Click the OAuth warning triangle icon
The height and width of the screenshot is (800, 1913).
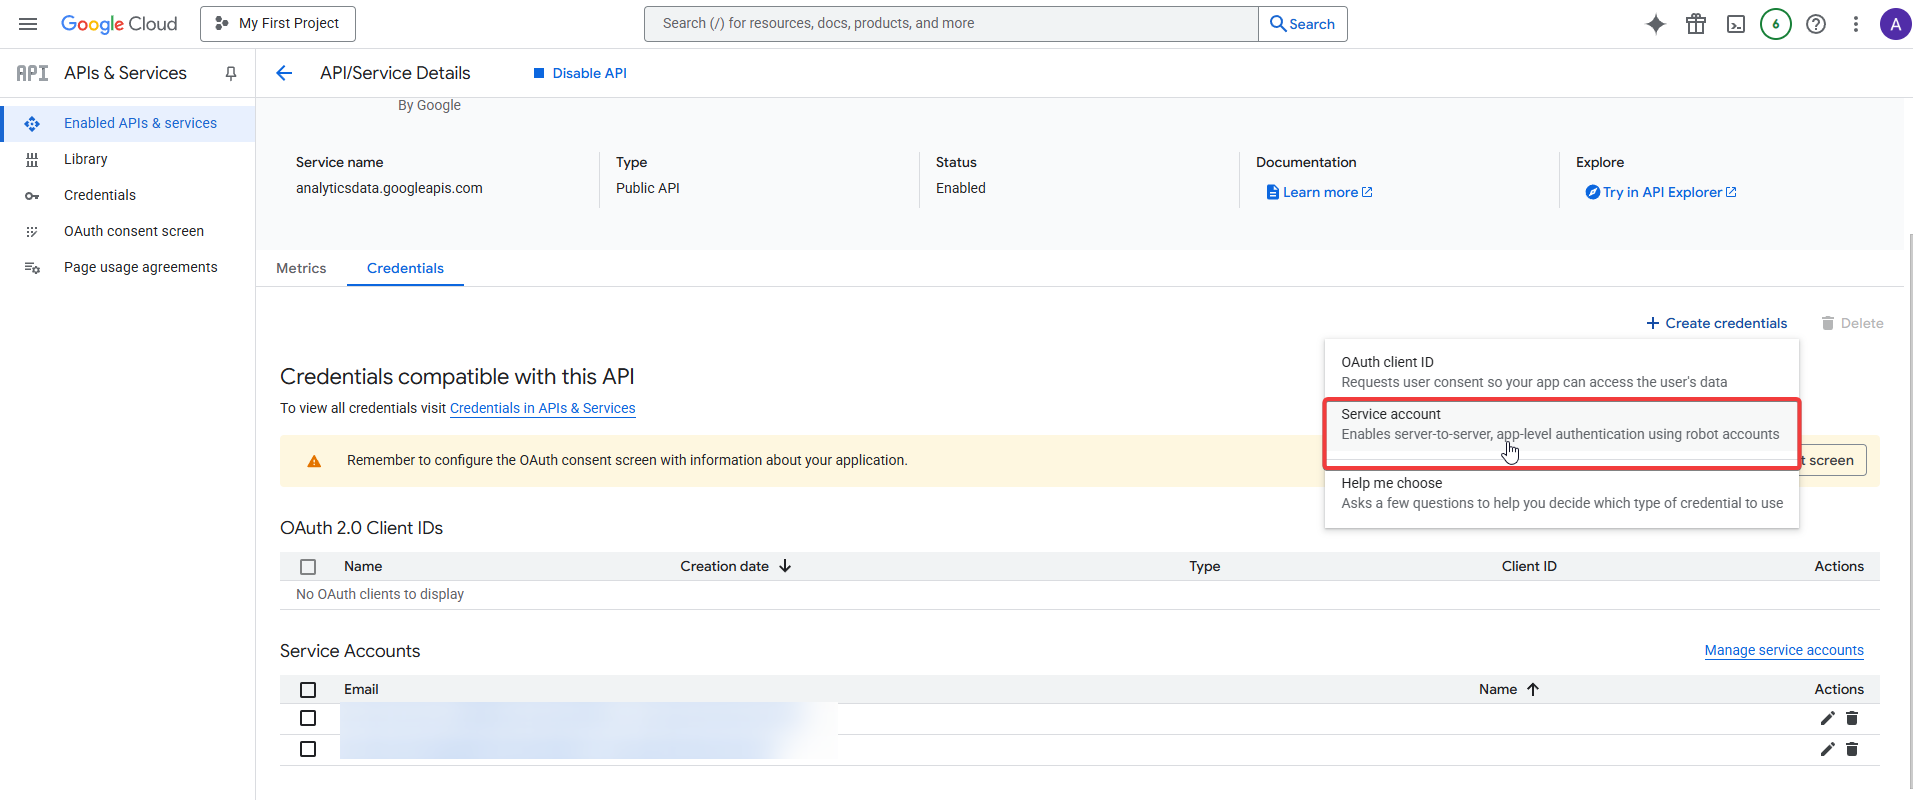coord(314,461)
